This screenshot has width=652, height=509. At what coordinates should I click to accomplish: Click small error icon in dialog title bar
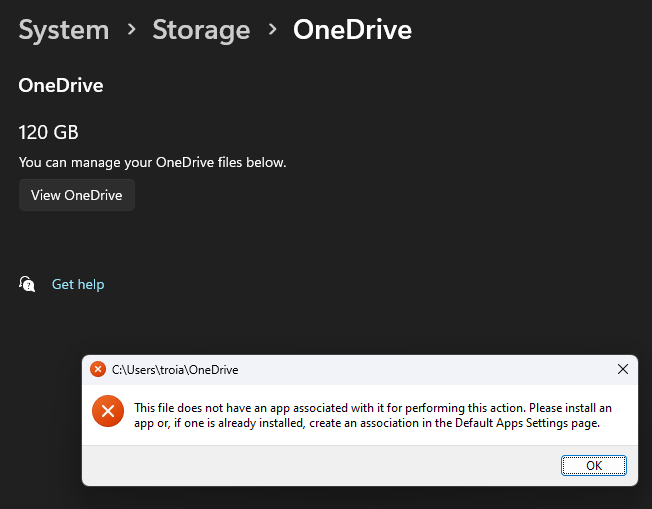(x=98, y=369)
